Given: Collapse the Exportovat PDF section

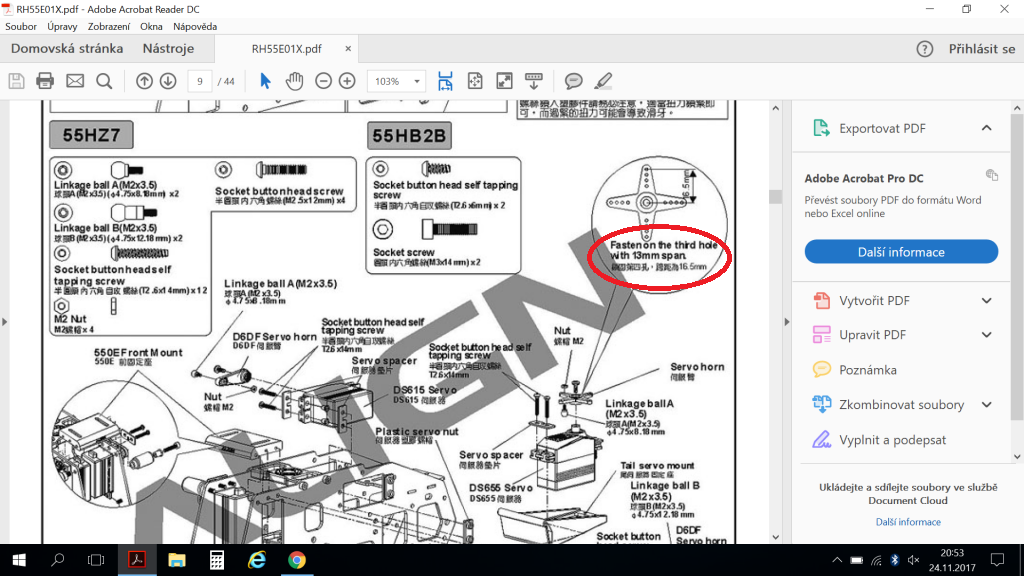Looking at the screenshot, I should [986, 128].
